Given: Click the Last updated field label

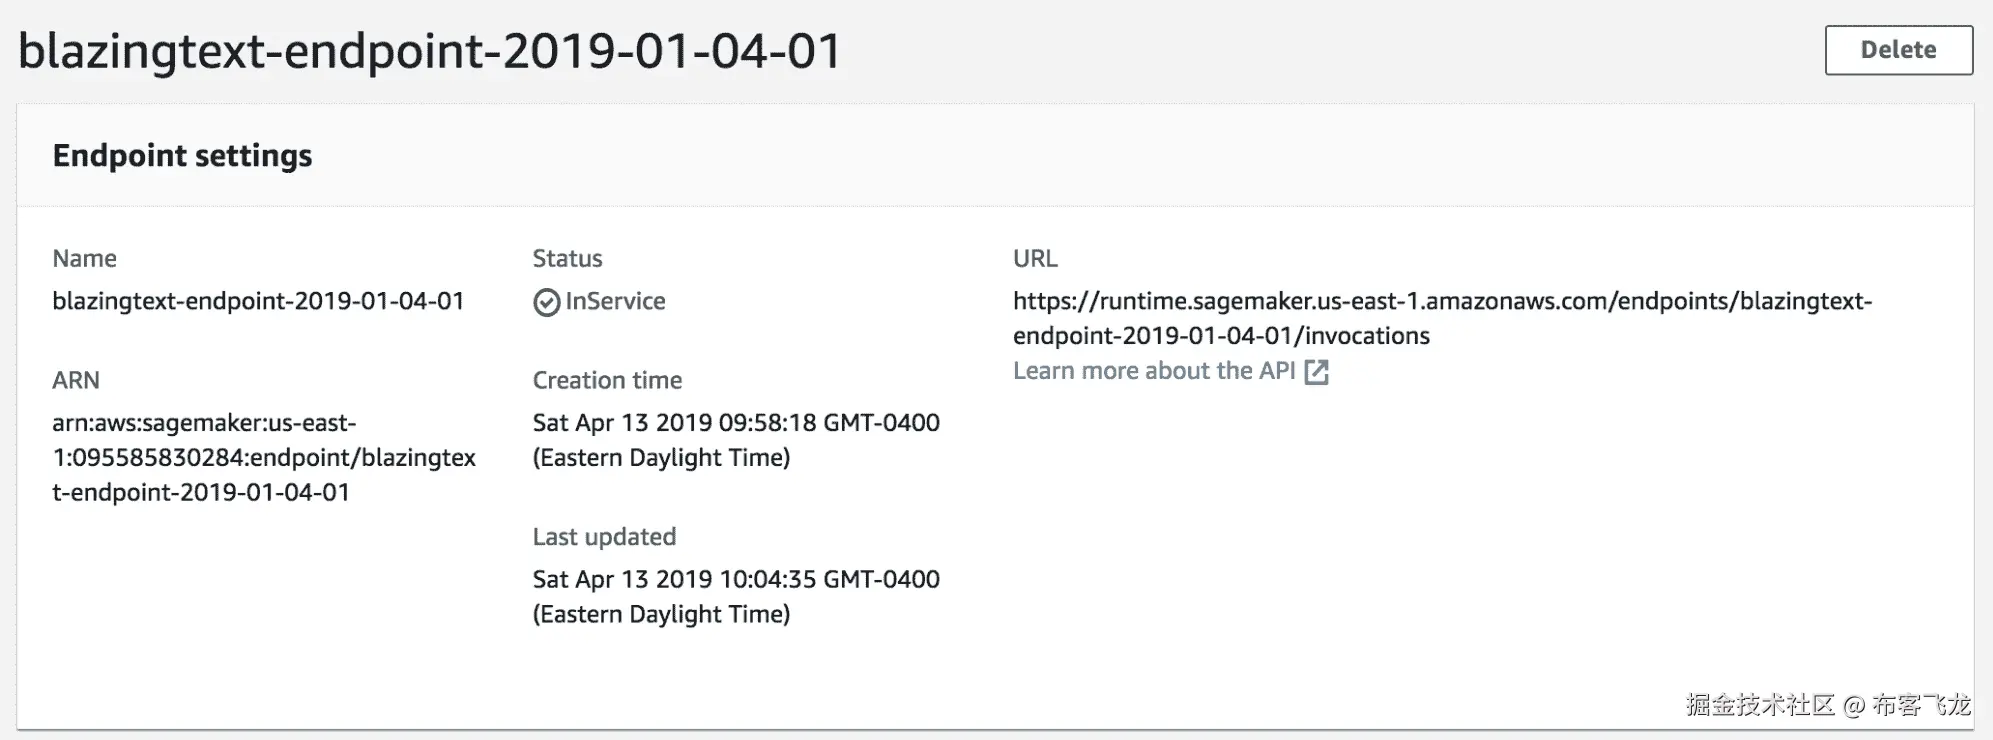Looking at the screenshot, I should (604, 537).
